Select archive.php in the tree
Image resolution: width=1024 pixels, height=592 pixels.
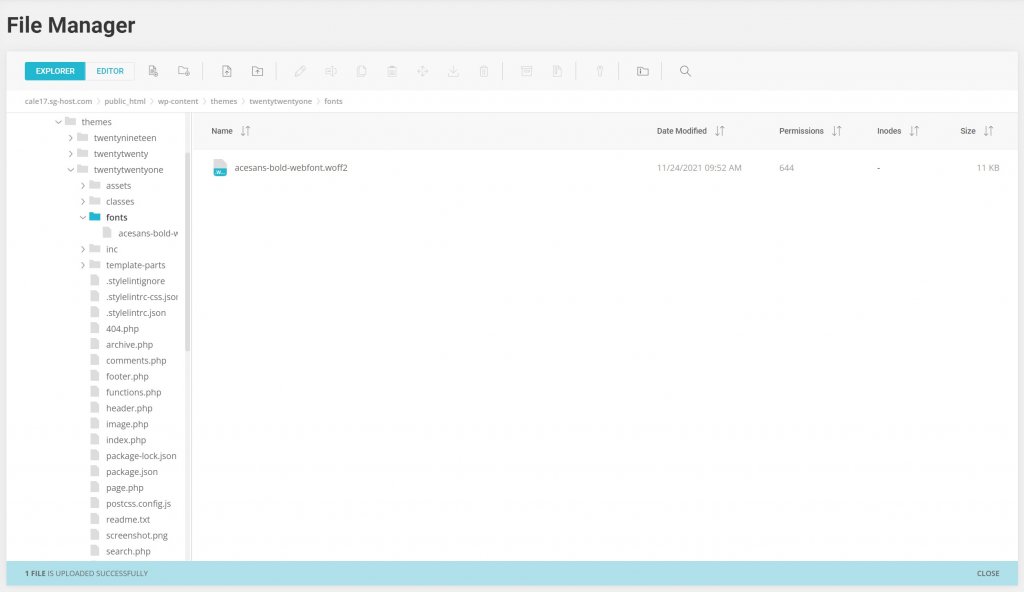coord(129,344)
